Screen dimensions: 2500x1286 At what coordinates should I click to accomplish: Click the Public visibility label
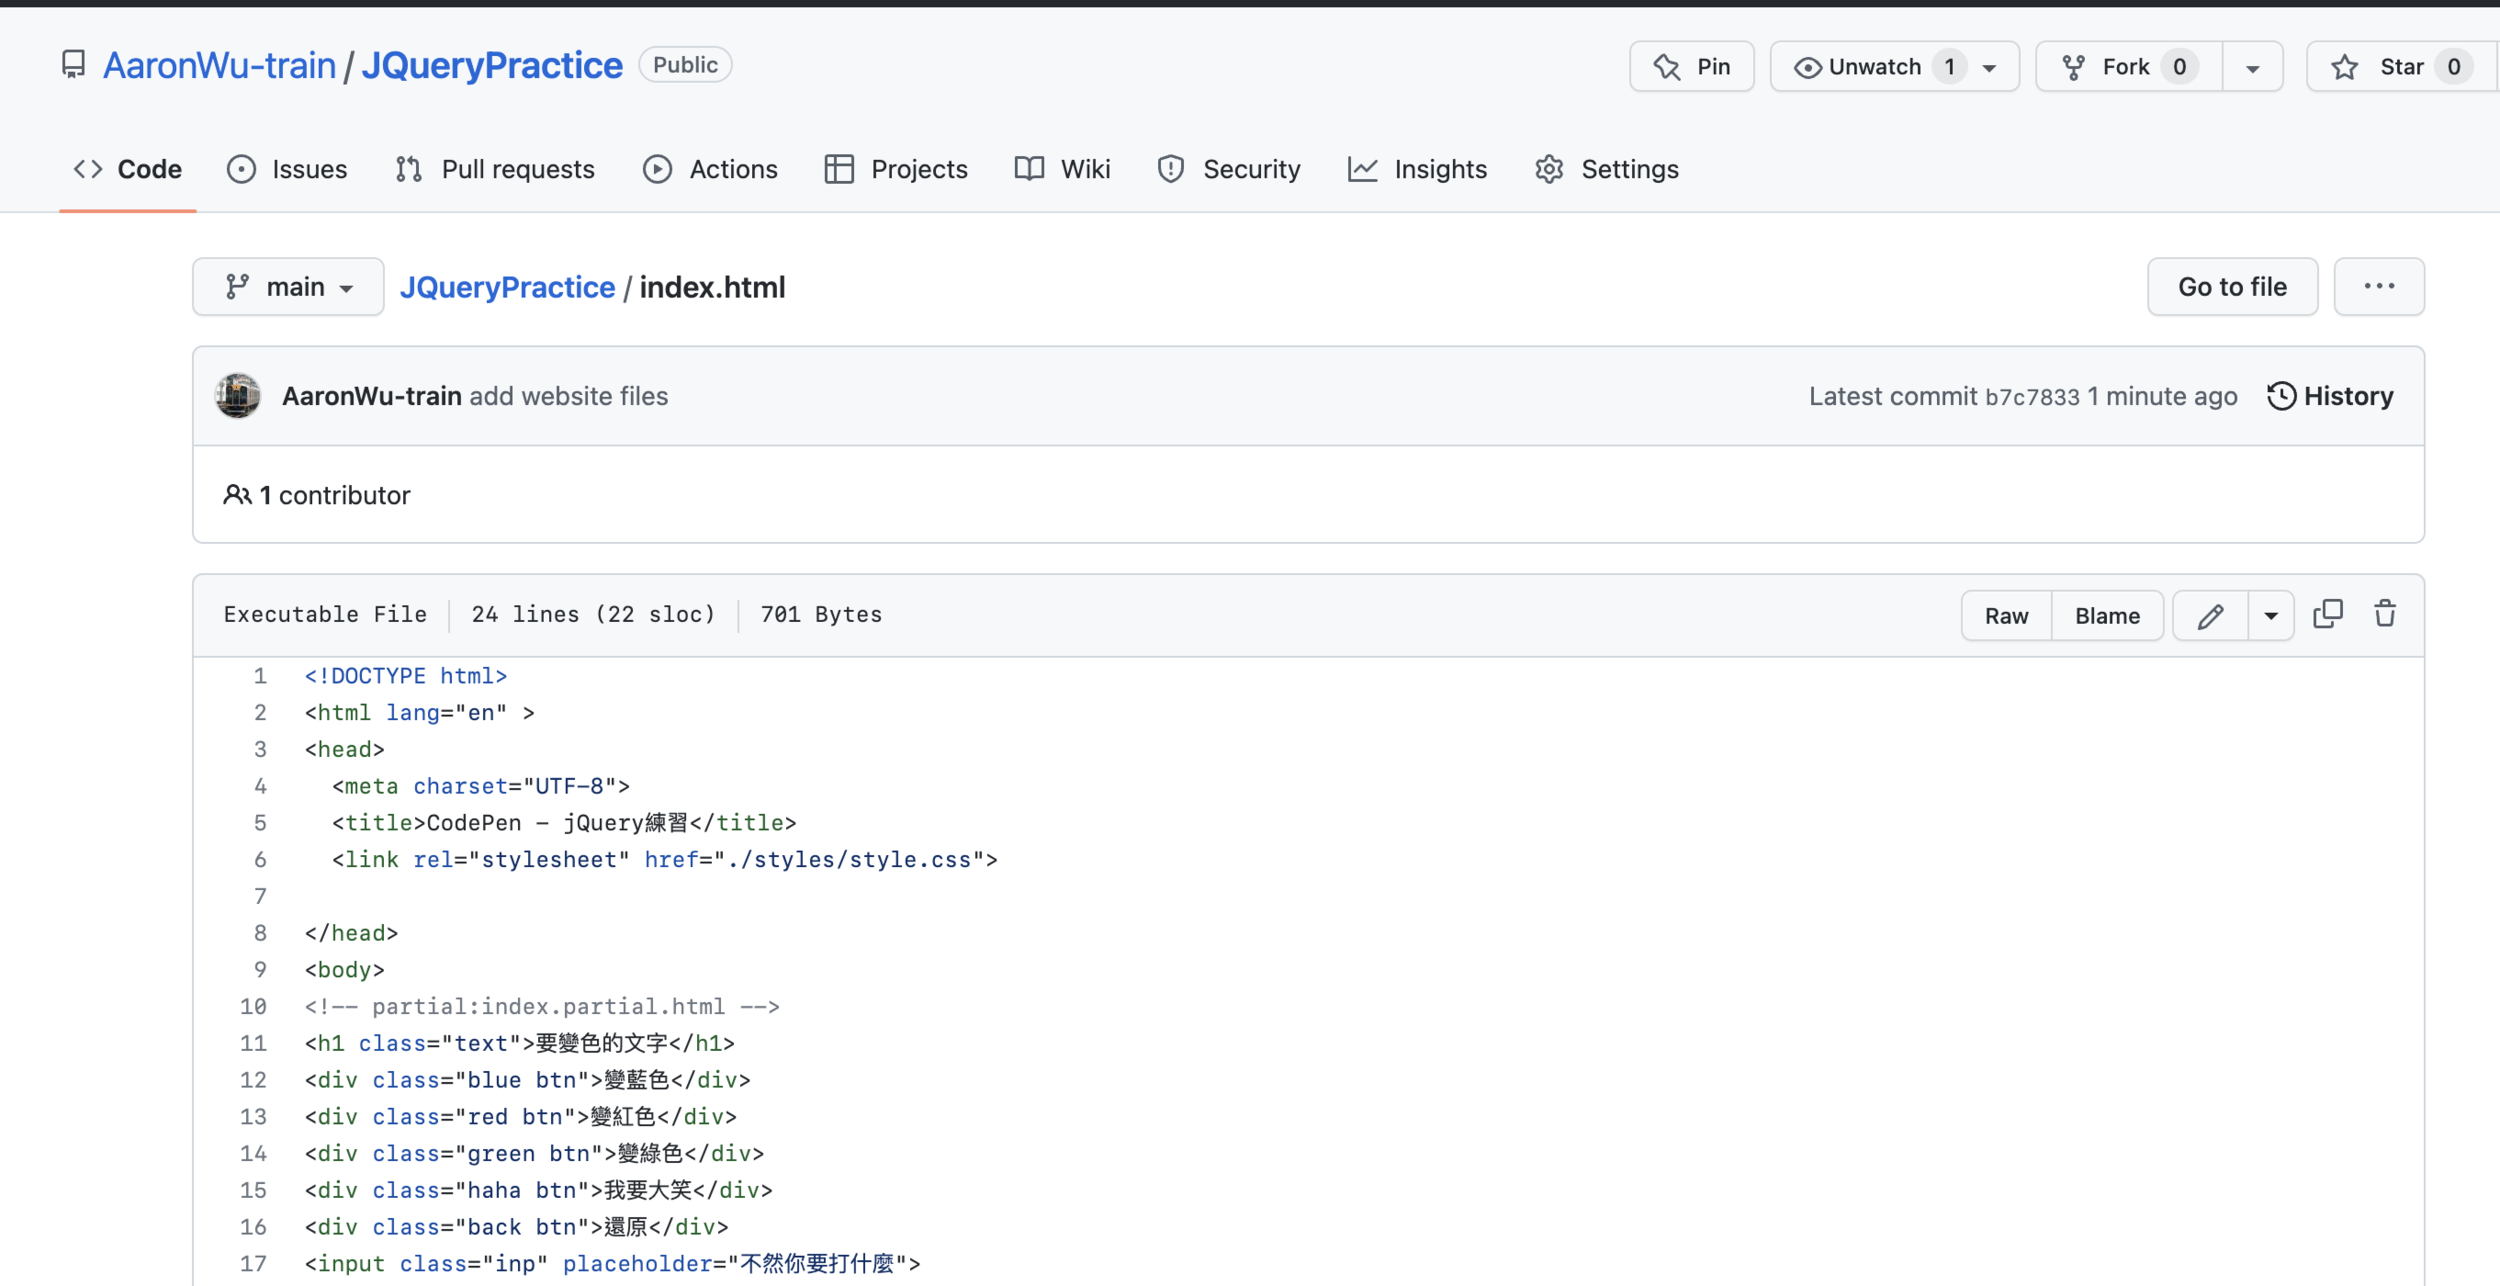point(685,65)
